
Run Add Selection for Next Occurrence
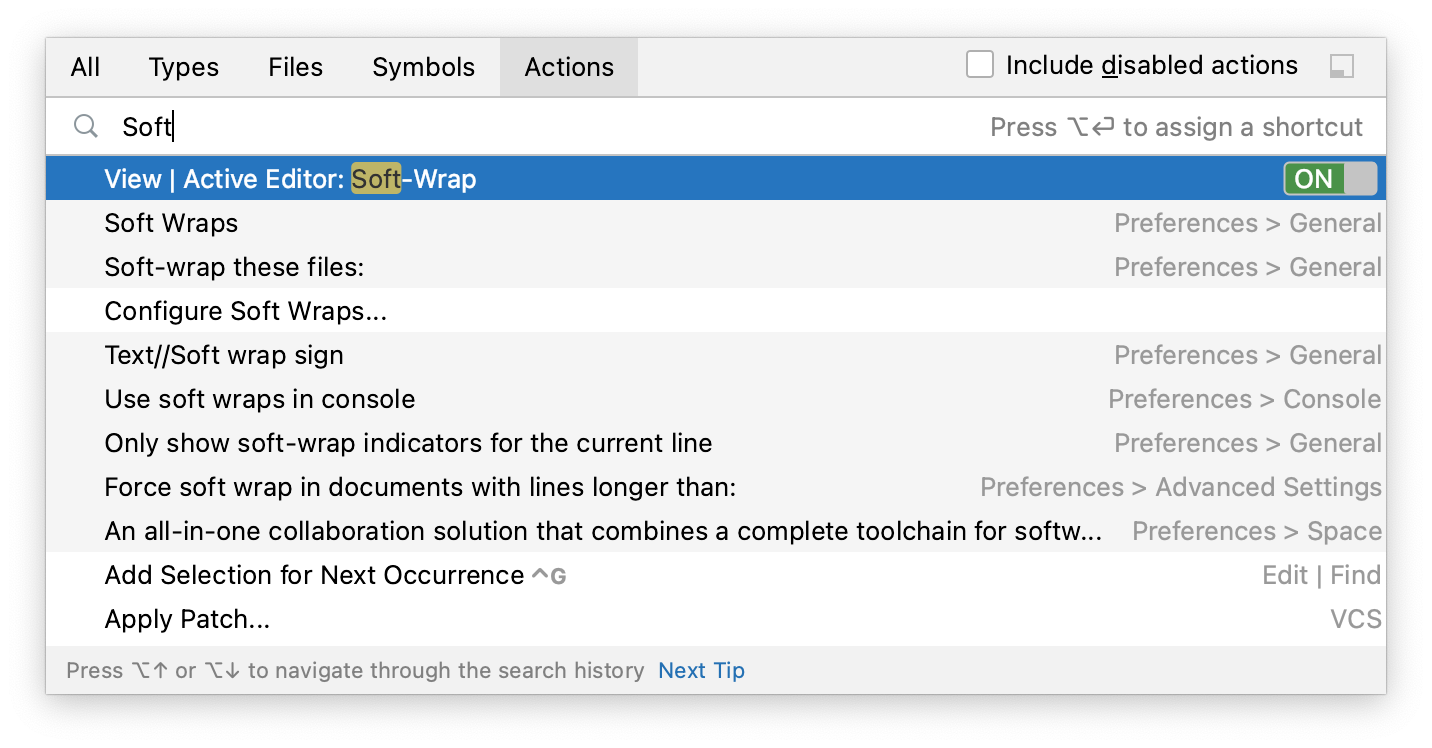(x=314, y=575)
